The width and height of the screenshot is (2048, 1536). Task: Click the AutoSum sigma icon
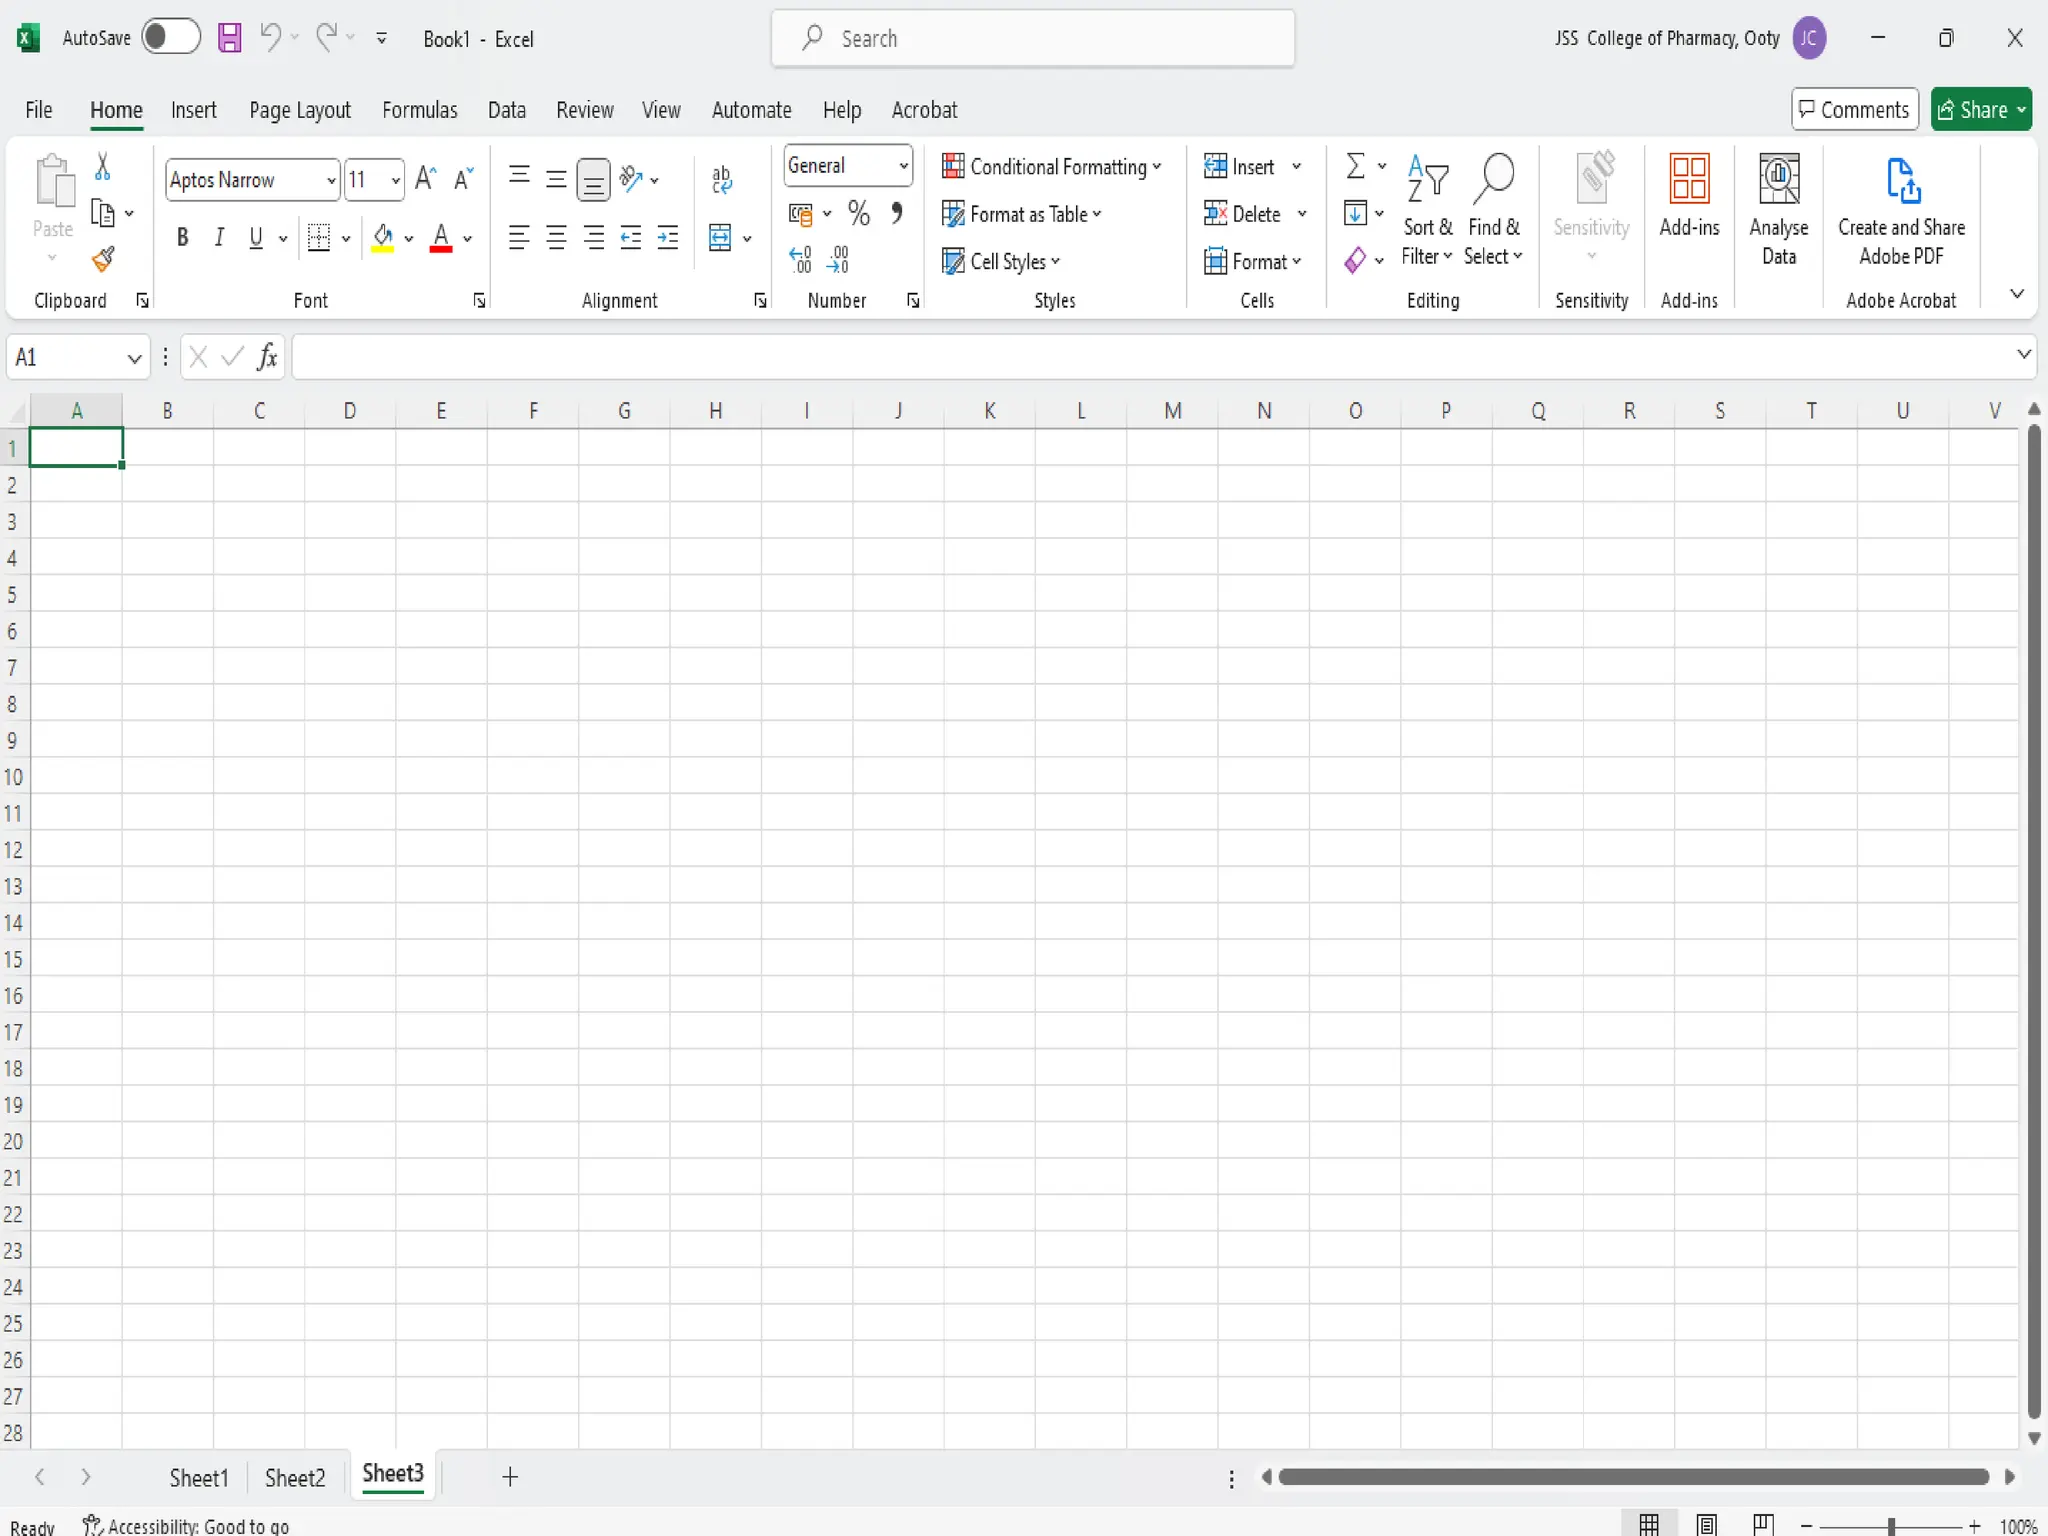click(x=1355, y=166)
